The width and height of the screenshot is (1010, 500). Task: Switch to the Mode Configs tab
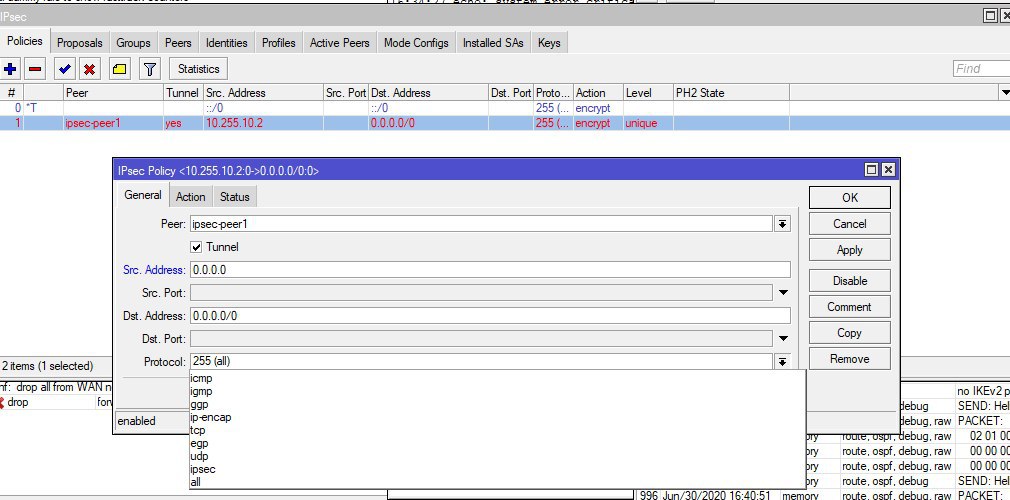(416, 43)
